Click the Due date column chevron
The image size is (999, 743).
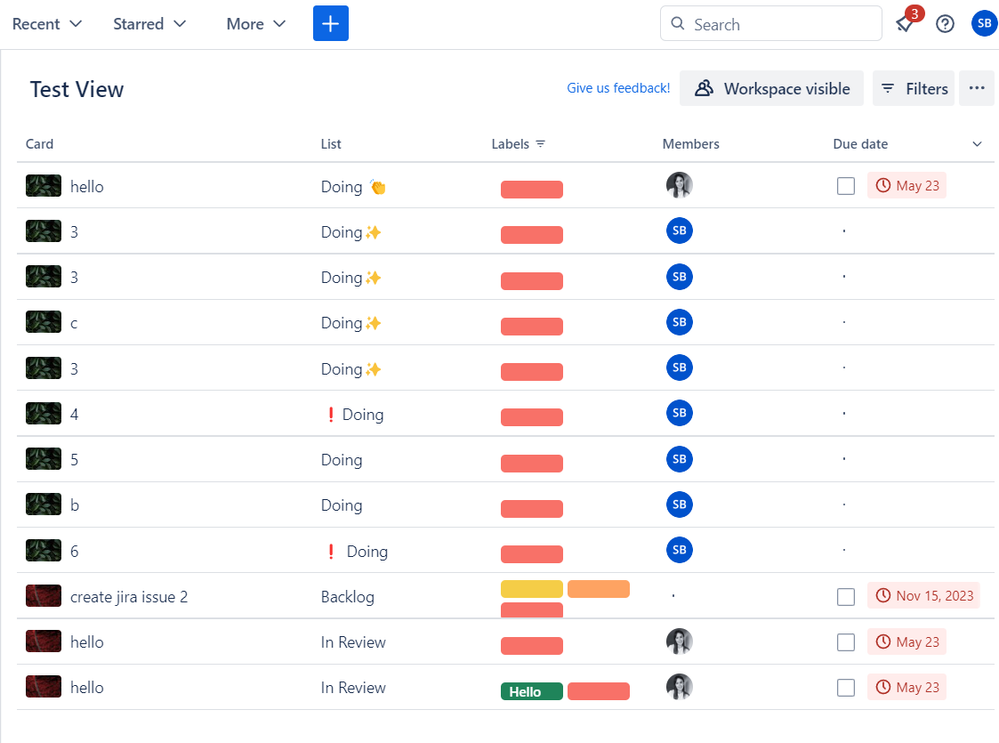977,144
